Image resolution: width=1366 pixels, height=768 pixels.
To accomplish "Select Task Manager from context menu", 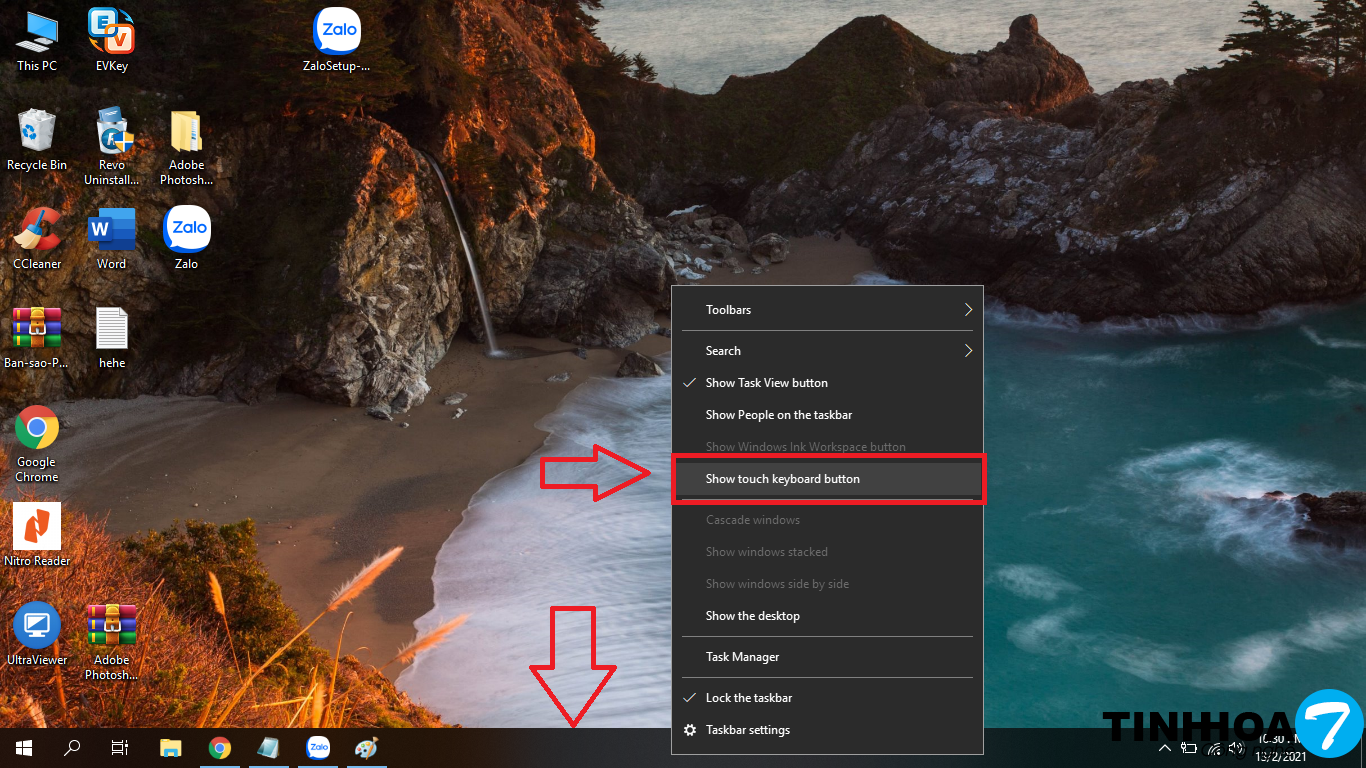I will point(742,657).
